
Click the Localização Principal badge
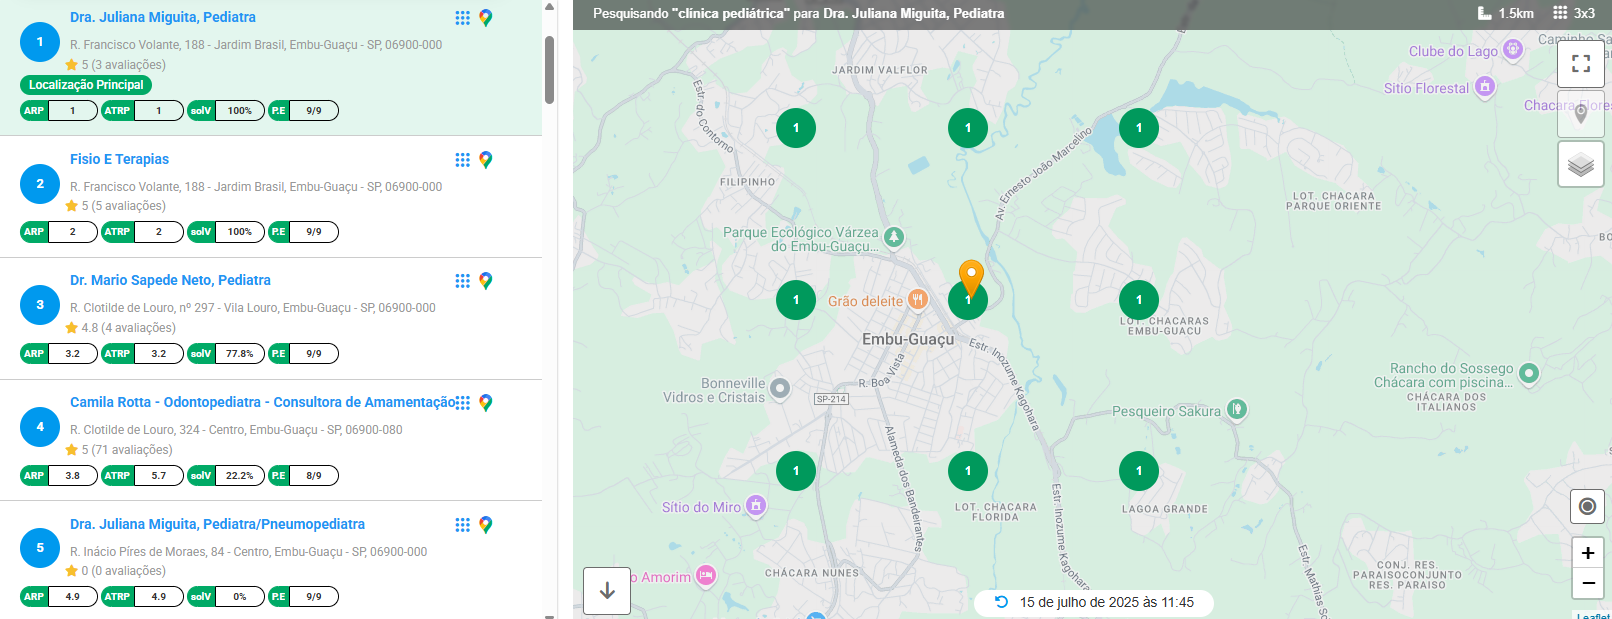(x=86, y=85)
